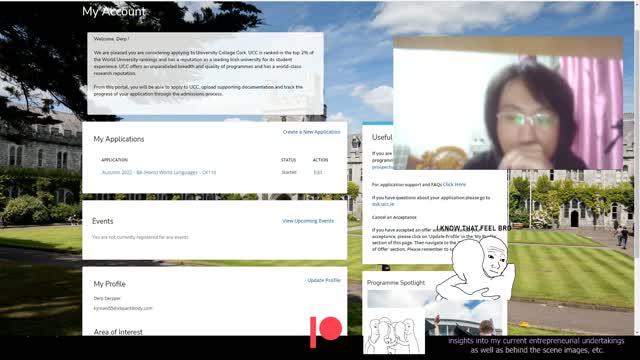Click the My Applications heading
Viewport: 640px width, 360px height.
tap(119, 139)
